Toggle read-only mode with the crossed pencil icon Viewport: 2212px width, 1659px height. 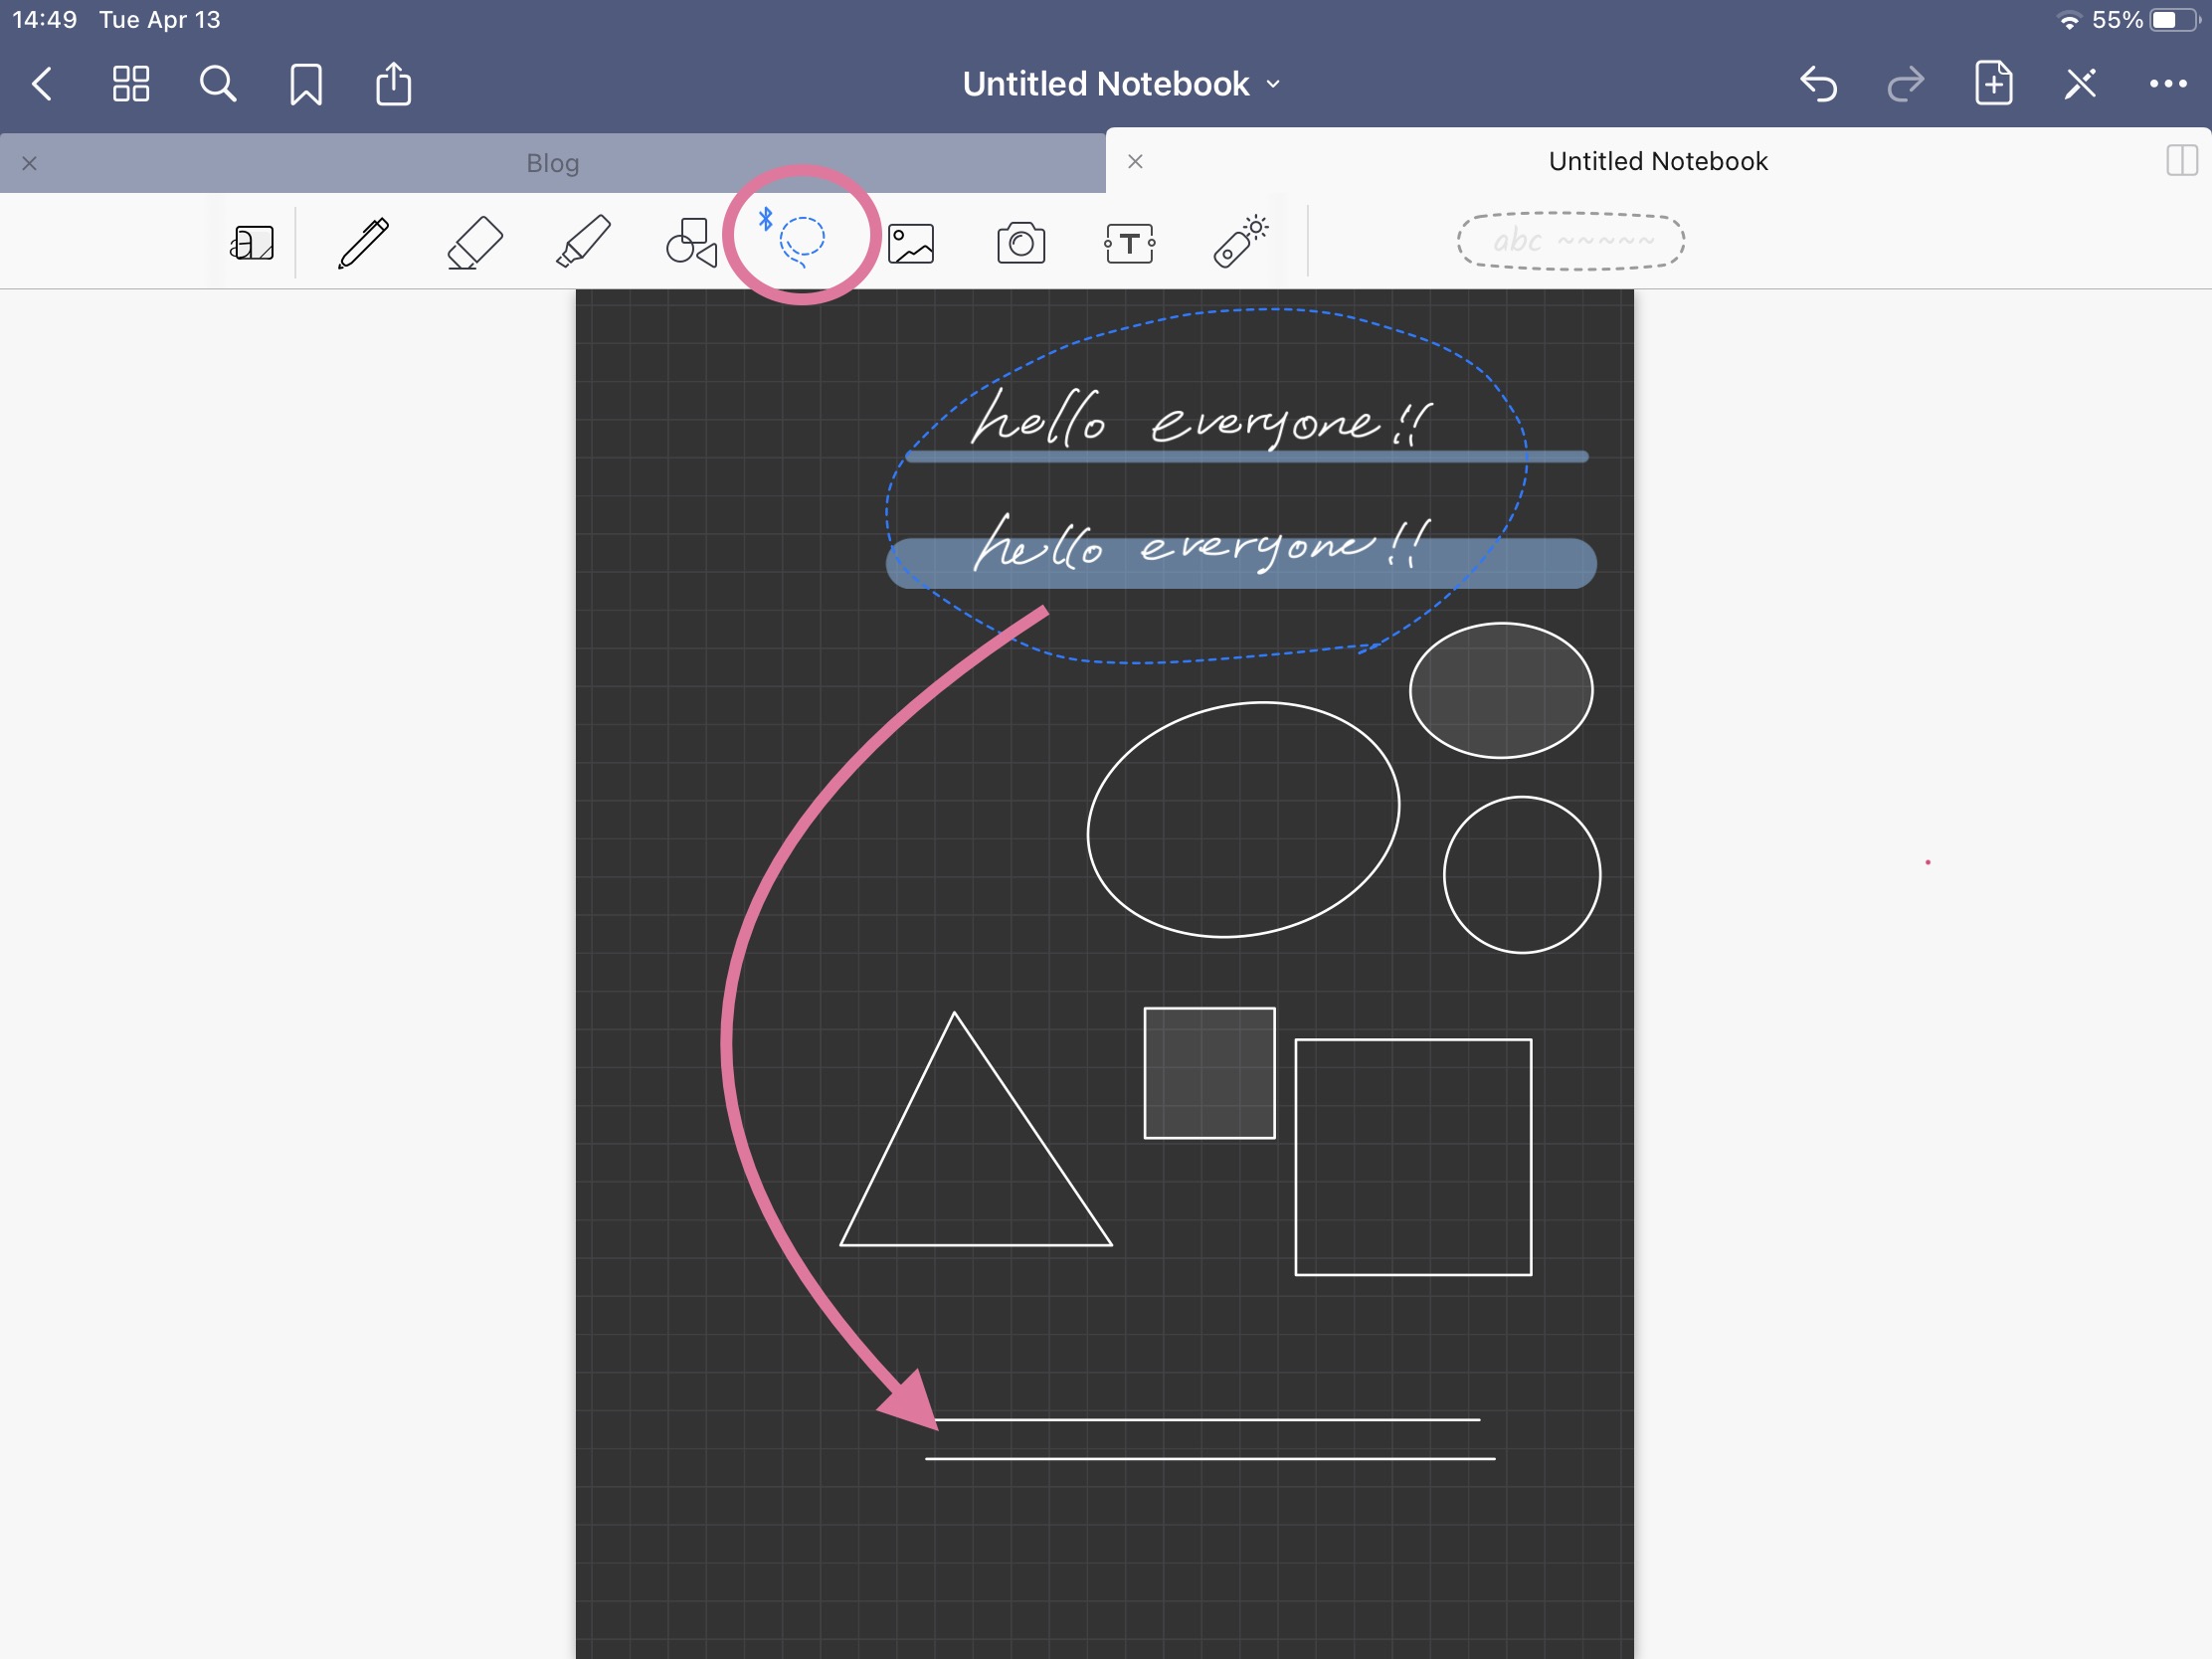(x=2080, y=84)
